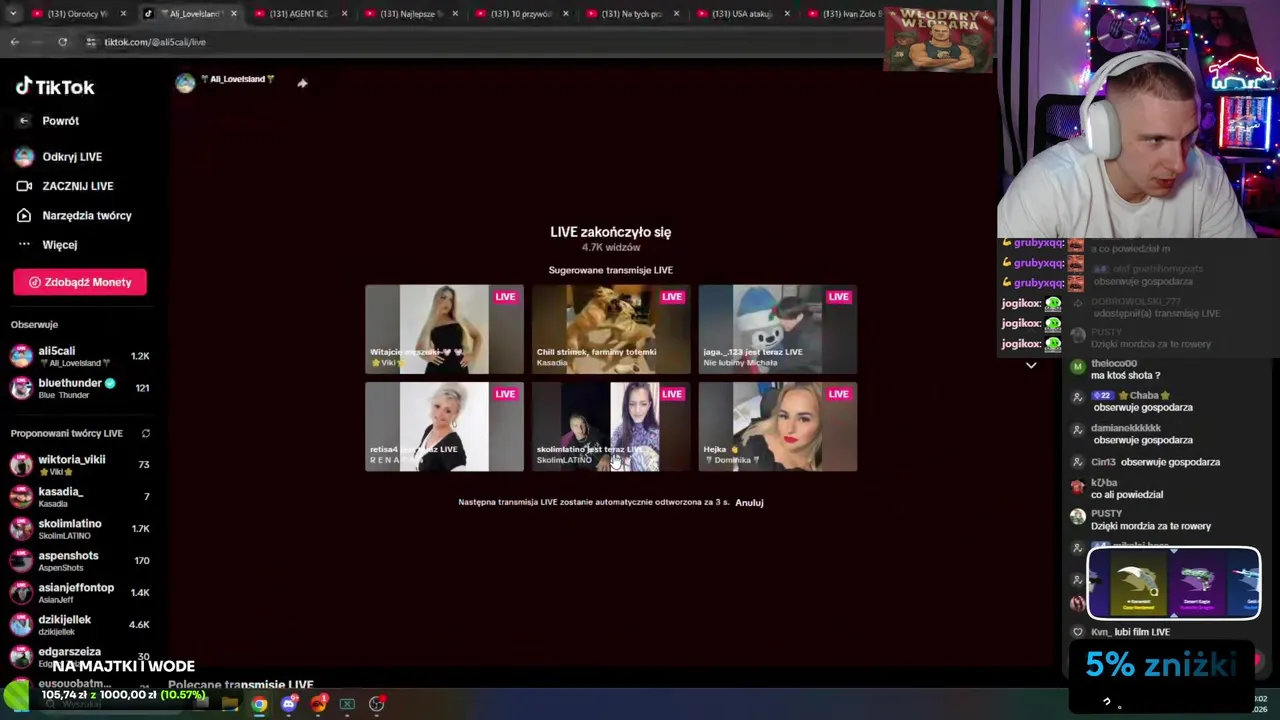Open the browser tab search dropdown
The width and height of the screenshot is (1280, 720).
[12, 14]
